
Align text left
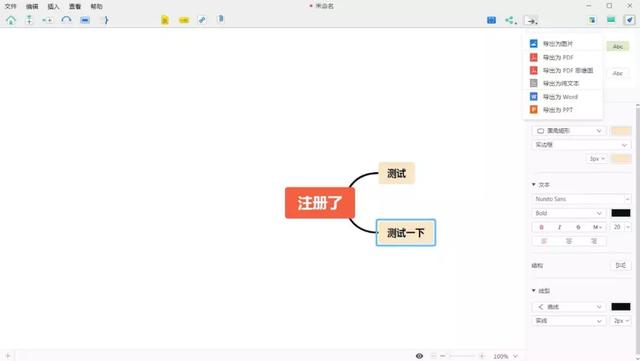544,241
